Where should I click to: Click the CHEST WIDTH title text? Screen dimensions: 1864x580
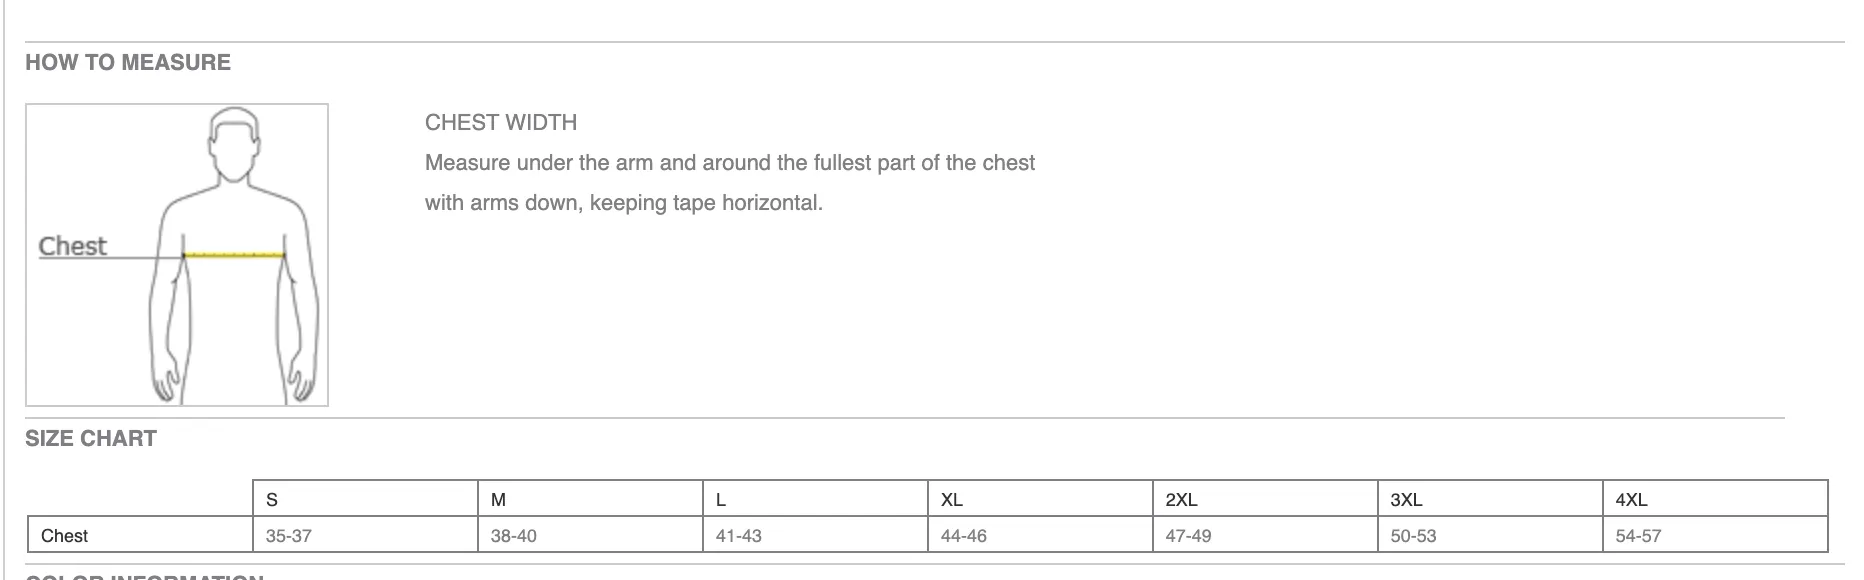[x=501, y=123]
